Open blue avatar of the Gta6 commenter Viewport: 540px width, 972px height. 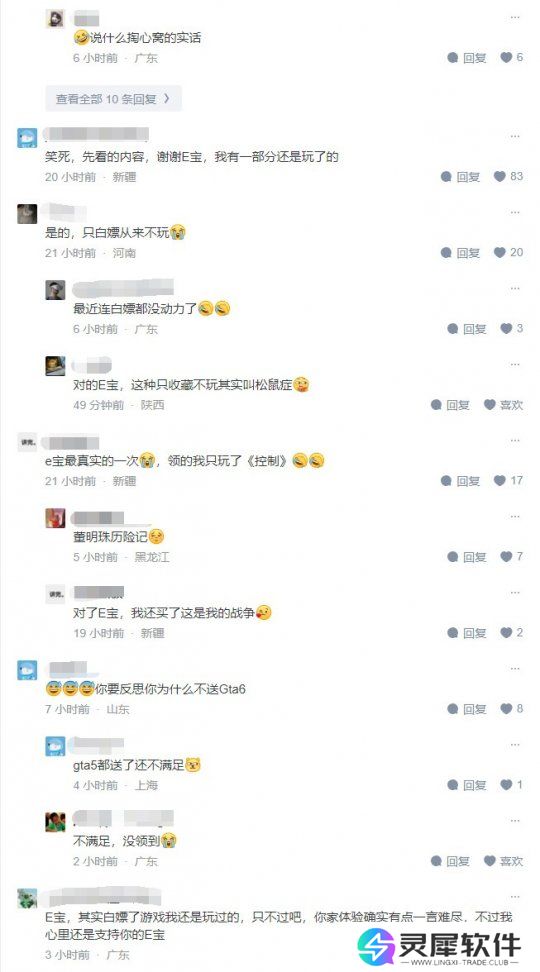[x=27, y=671]
